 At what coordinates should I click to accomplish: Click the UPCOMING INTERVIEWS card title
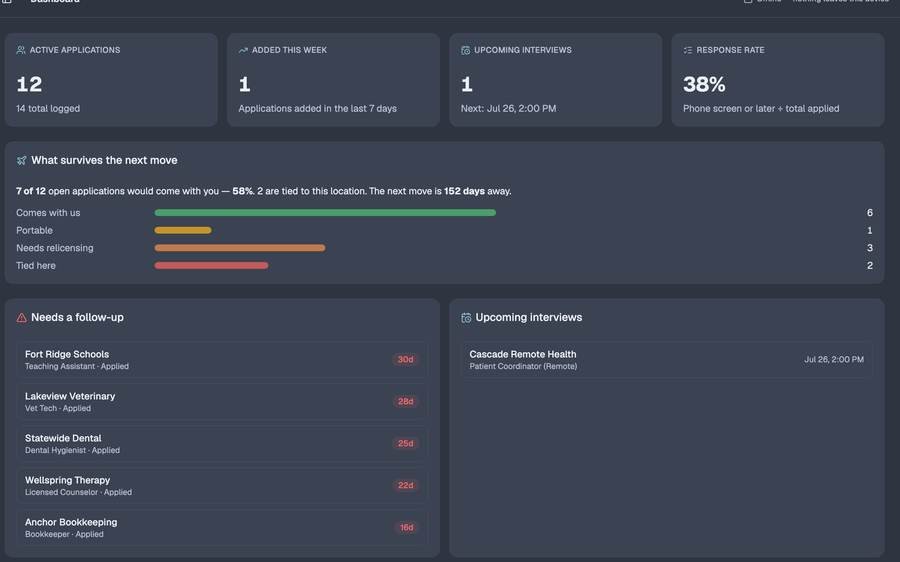[x=523, y=50]
